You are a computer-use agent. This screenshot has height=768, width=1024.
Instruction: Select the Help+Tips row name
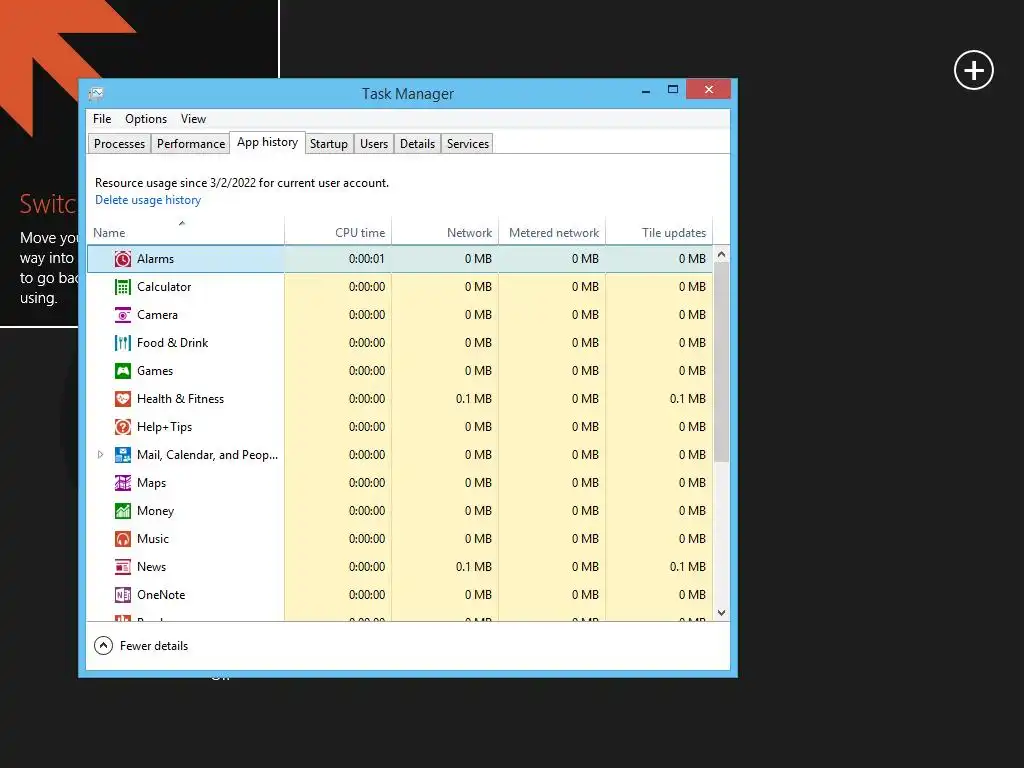[x=165, y=427]
